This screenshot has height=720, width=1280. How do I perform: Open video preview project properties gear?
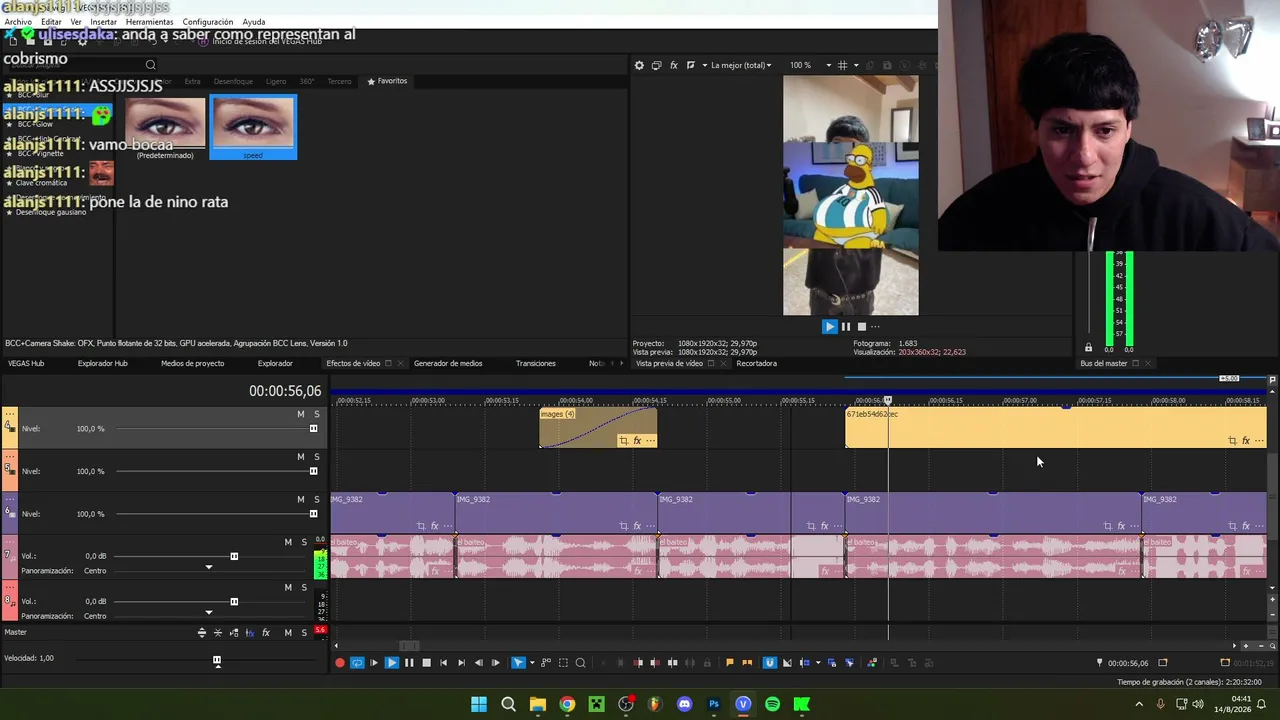(x=639, y=65)
